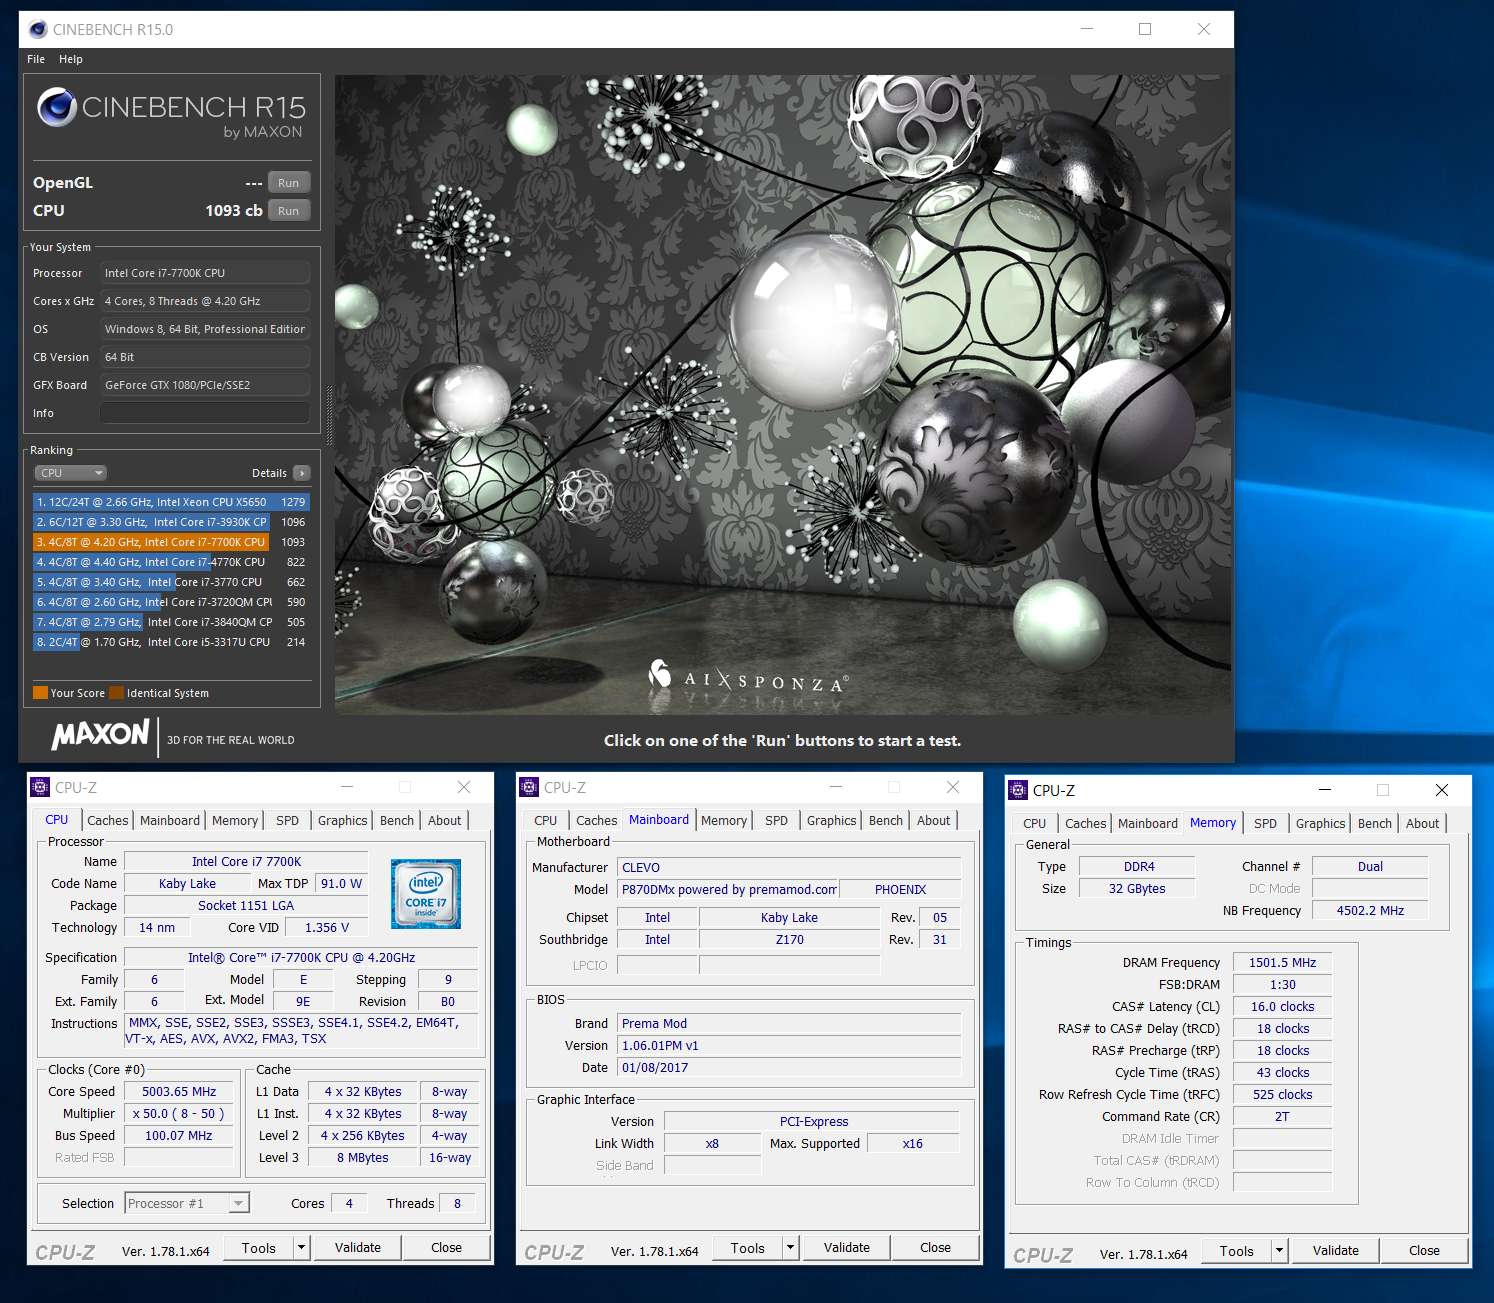This screenshot has height=1303, width=1494.
Task: Select ranking row Intel Core i7-3770
Action: pyautogui.click(x=171, y=582)
